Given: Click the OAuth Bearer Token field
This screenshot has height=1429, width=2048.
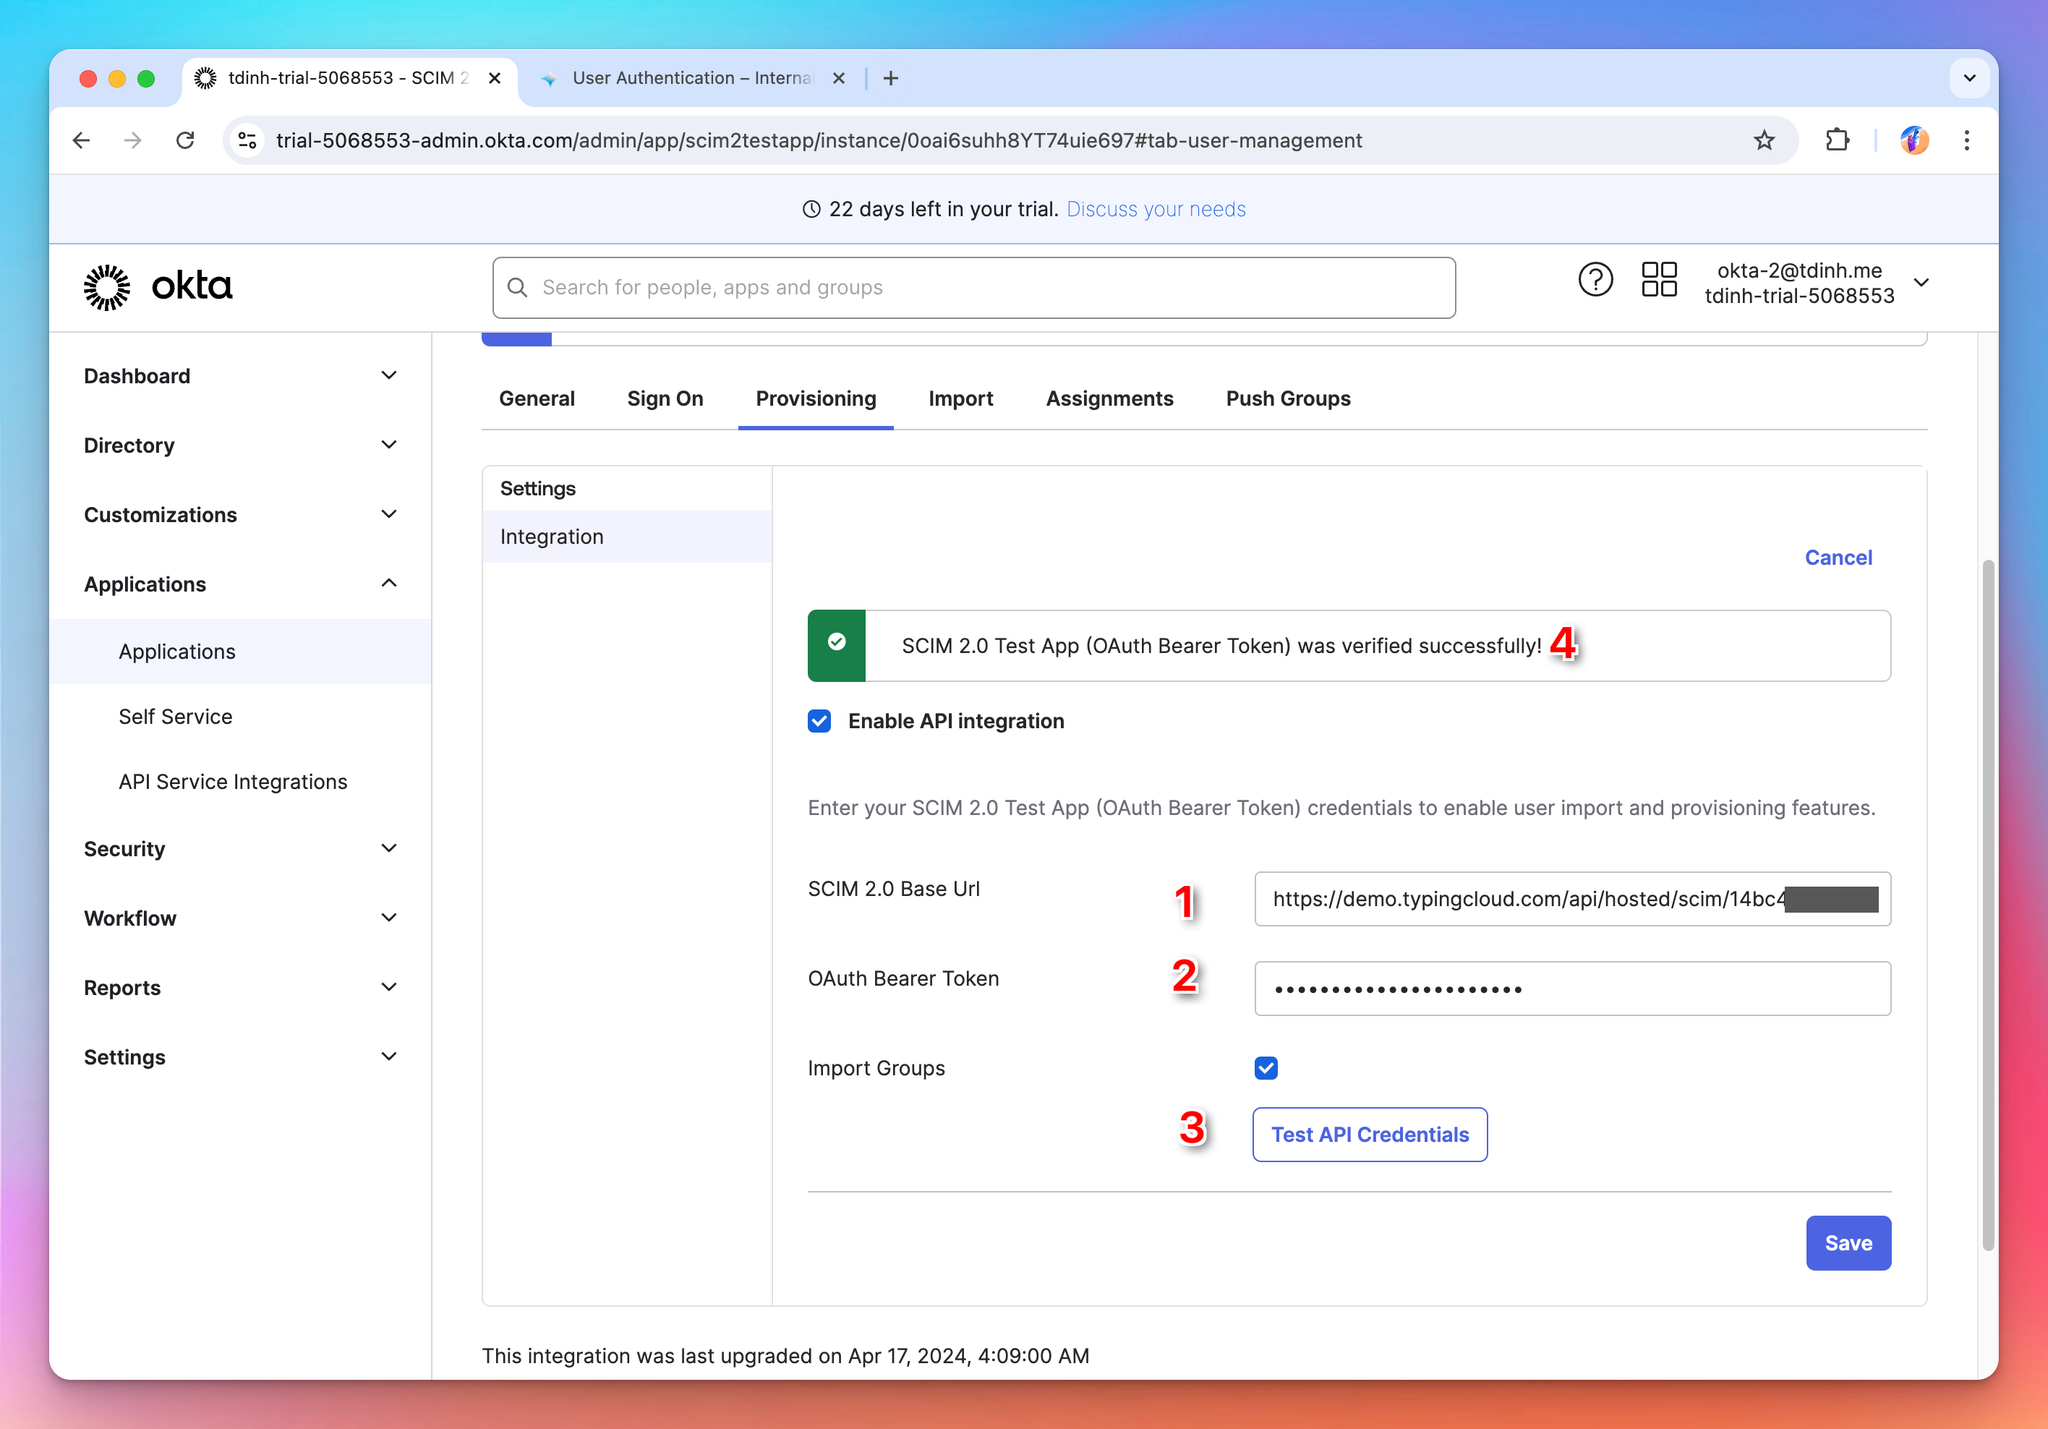Looking at the screenshot, I should [1572, 989].
